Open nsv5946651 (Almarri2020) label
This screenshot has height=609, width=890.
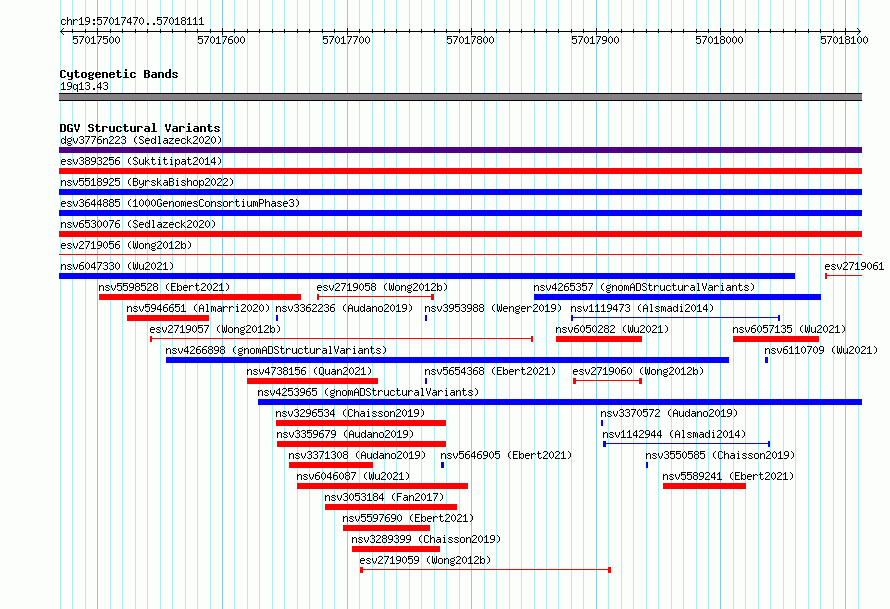point(198,308)
